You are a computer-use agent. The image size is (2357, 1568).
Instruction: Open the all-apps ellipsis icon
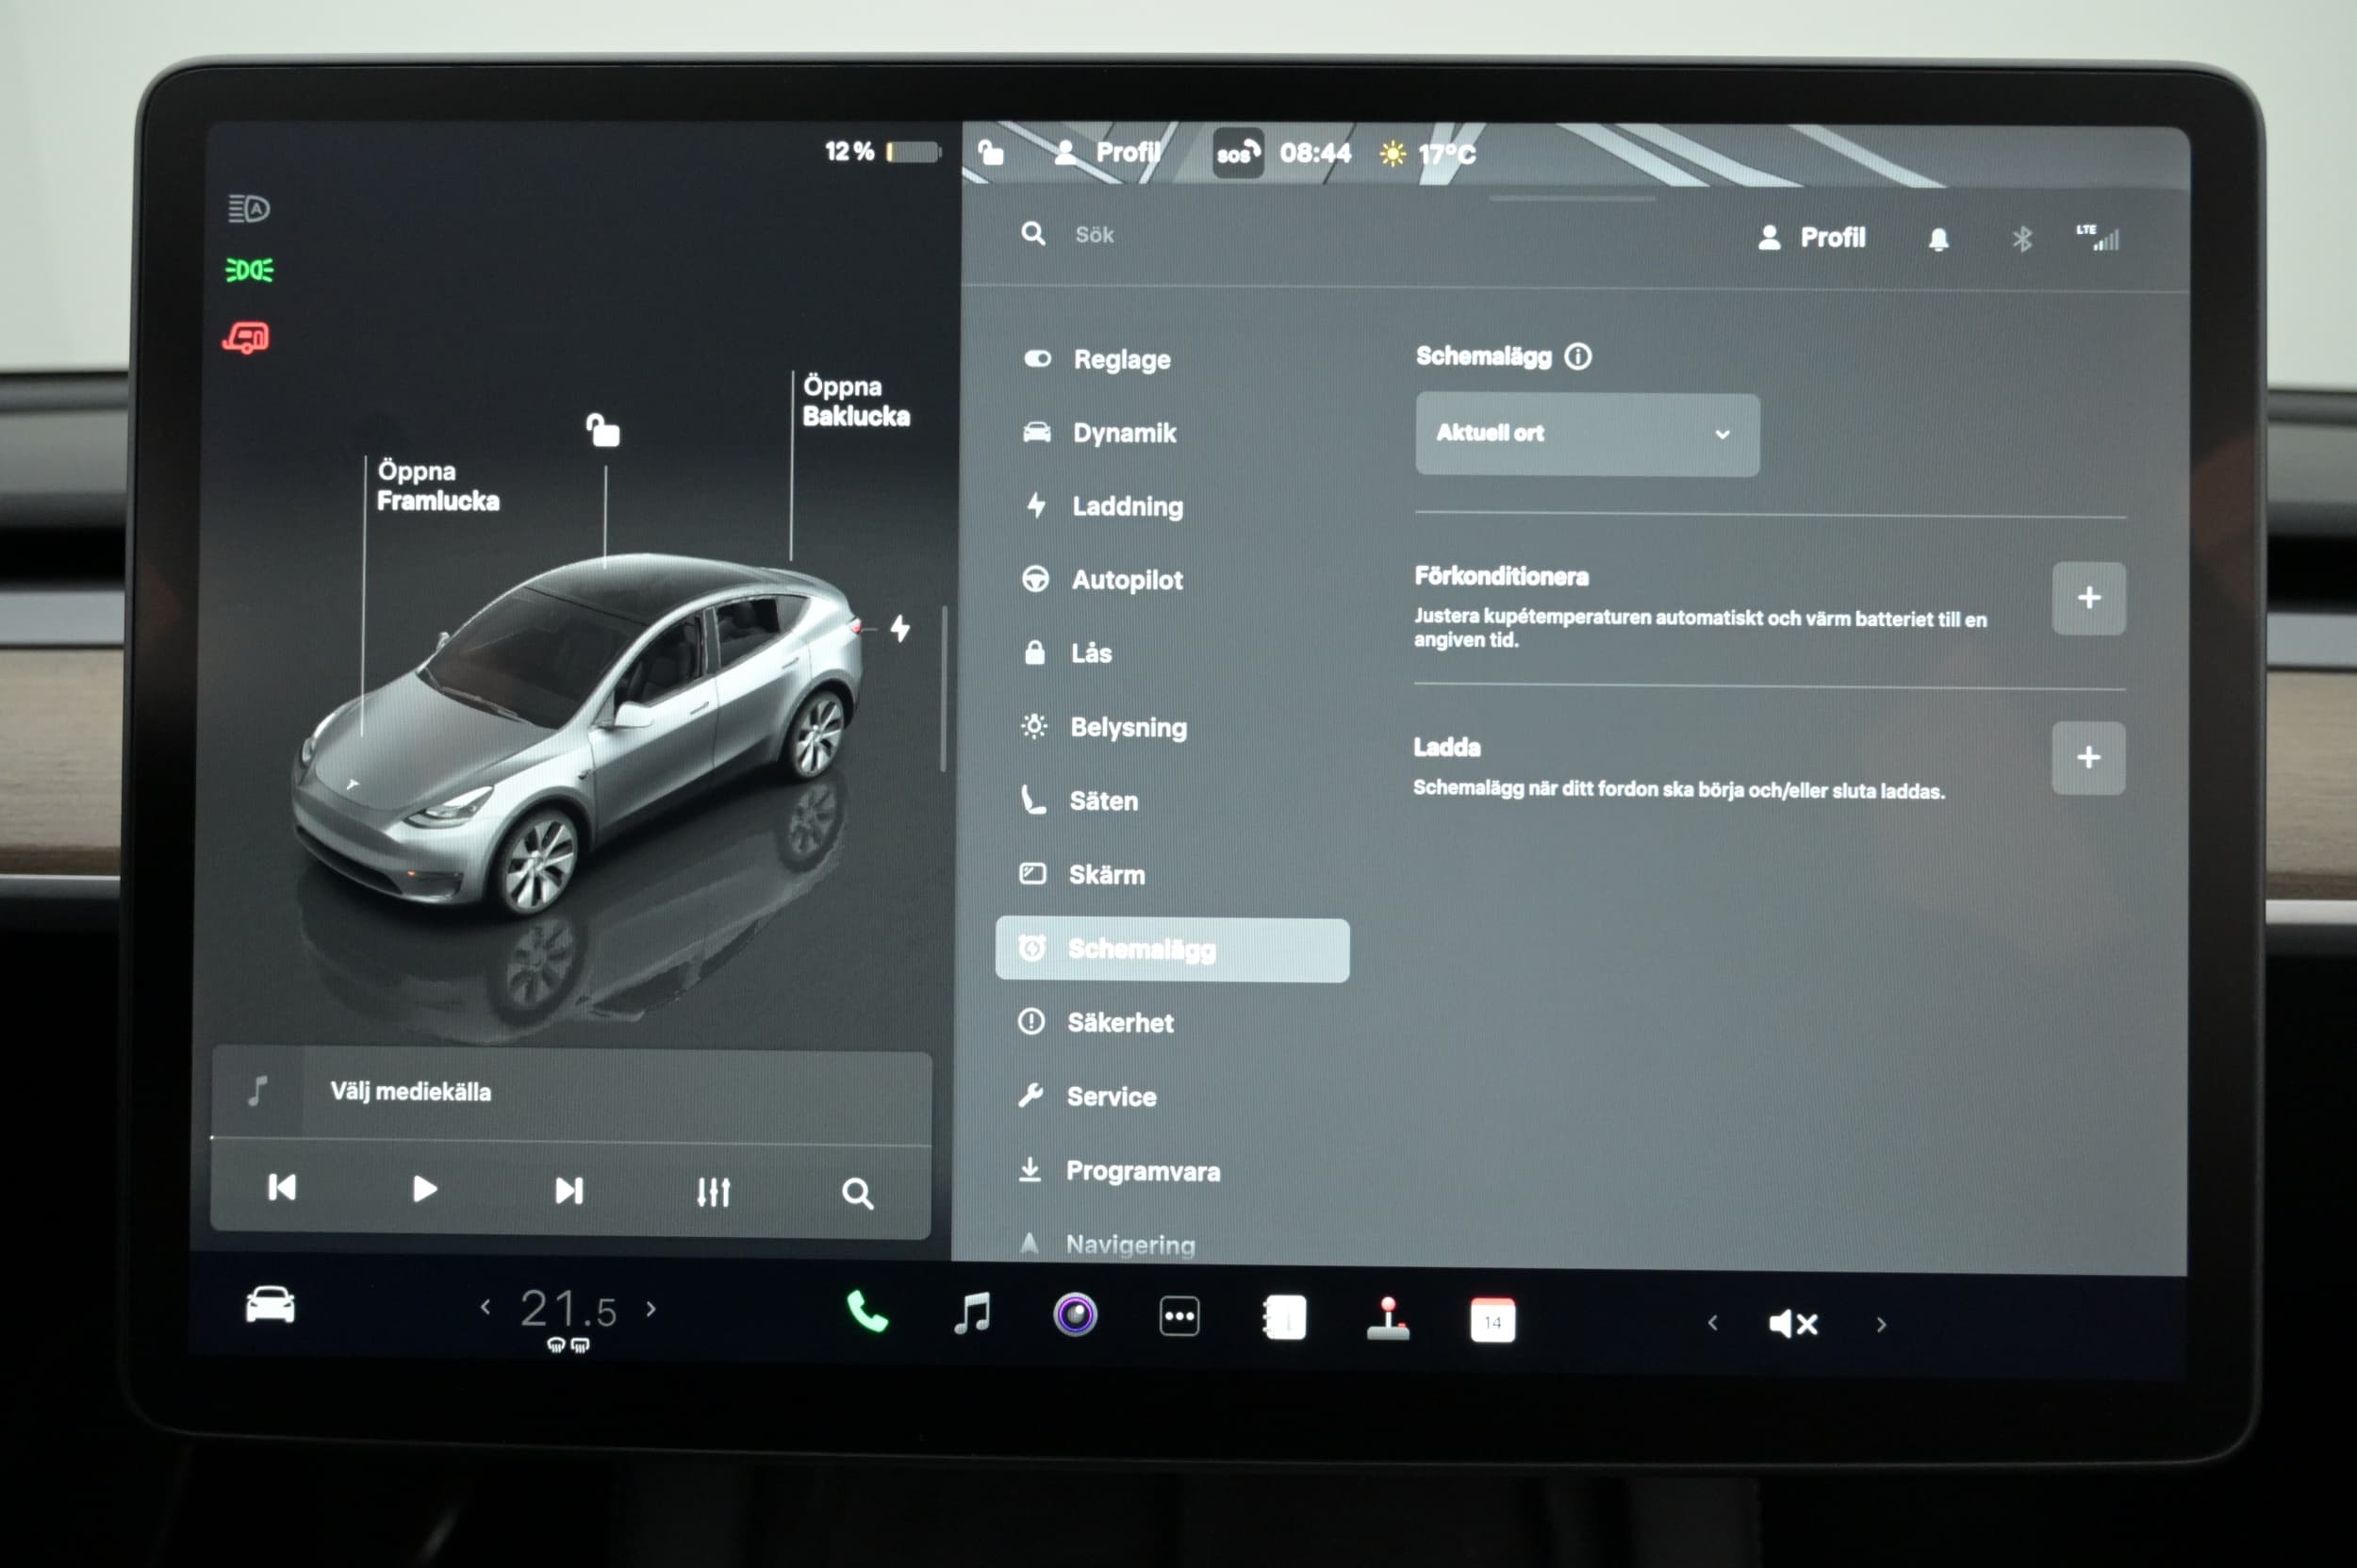point(1179,1317)
